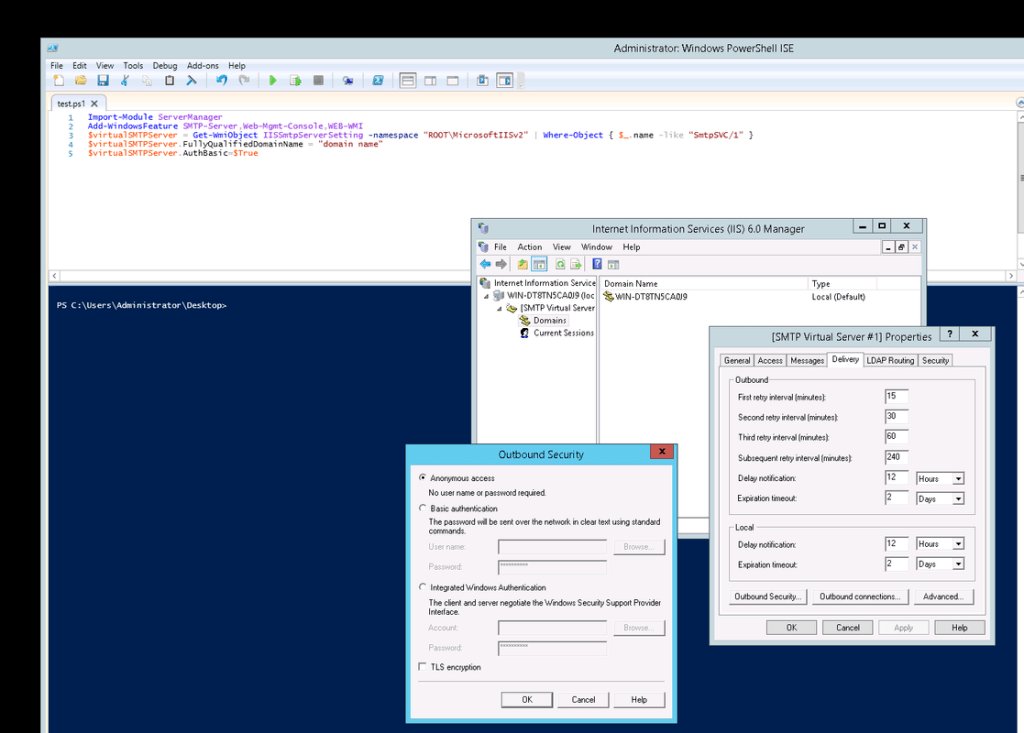Switch to Access tab in SMTP Properties
This screenshot has height=733, width=1024.
(x=769, y=361)
